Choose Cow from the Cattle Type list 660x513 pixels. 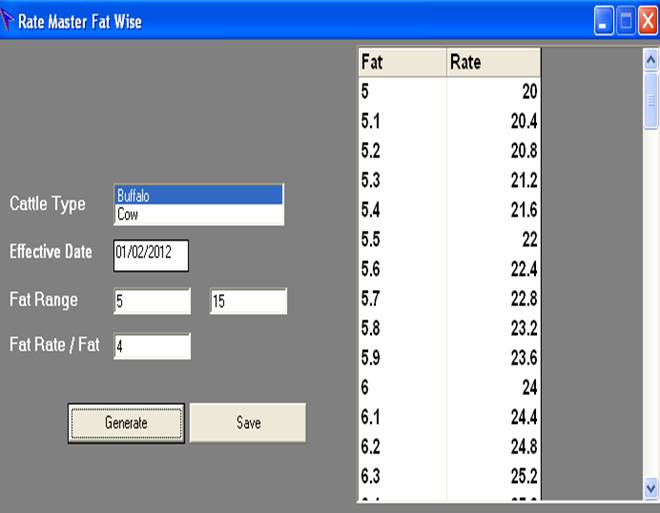point(198,215)
